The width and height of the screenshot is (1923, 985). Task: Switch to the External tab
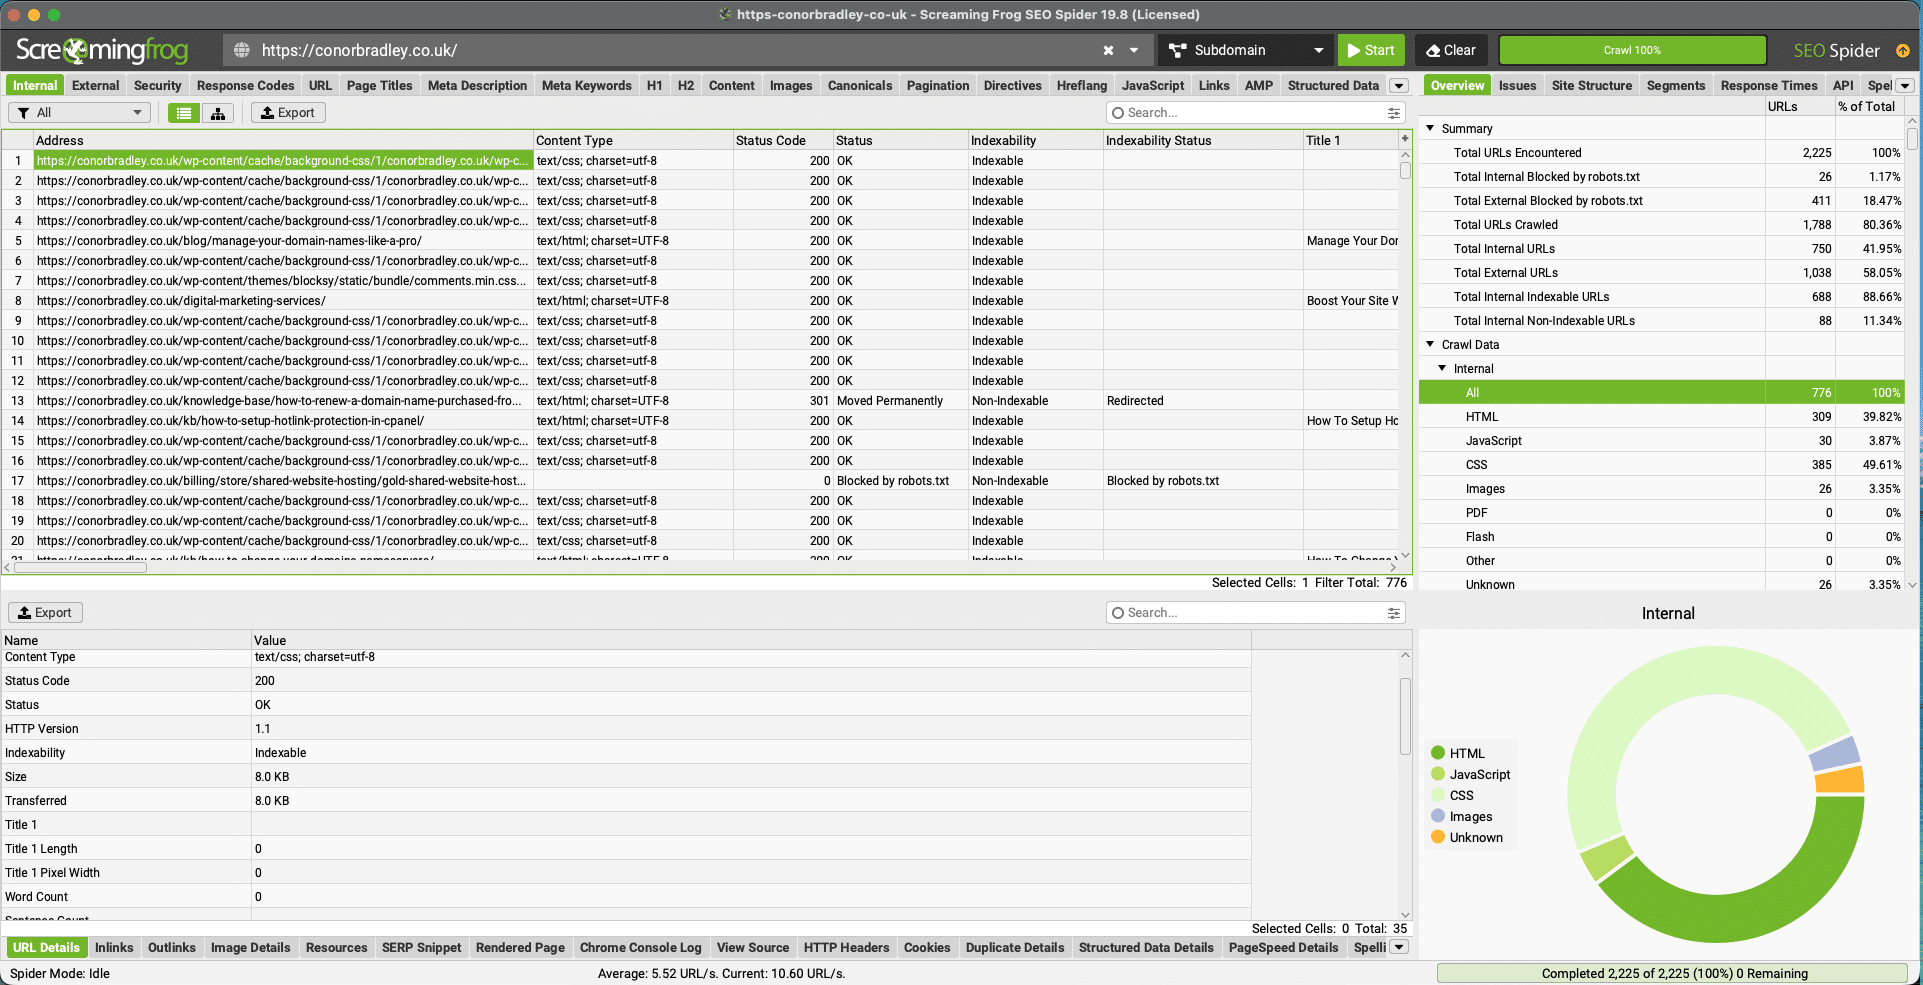(x=95, y=85)
